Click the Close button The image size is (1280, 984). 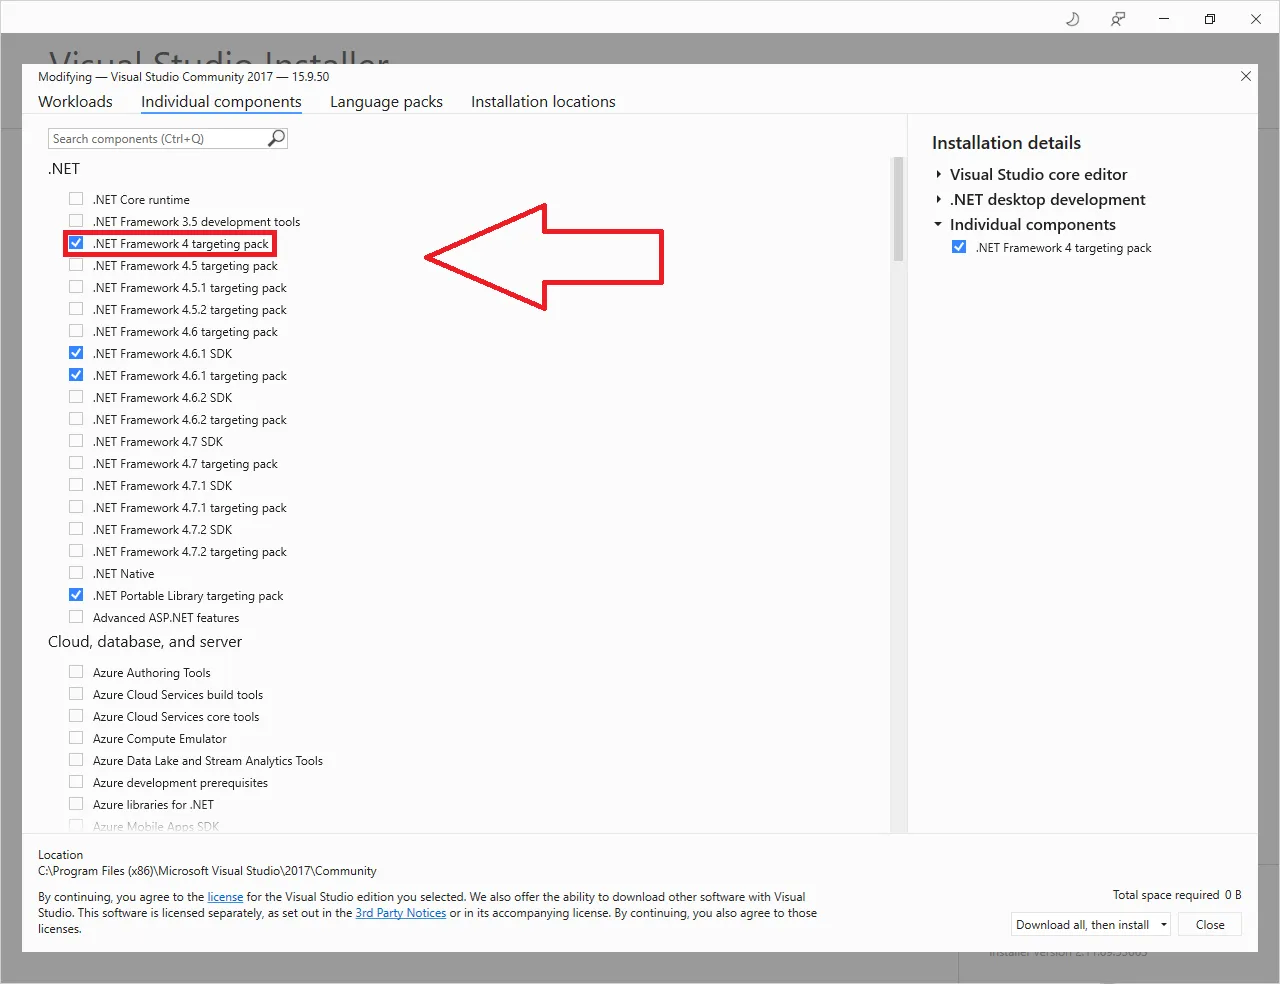[1210, 925]
